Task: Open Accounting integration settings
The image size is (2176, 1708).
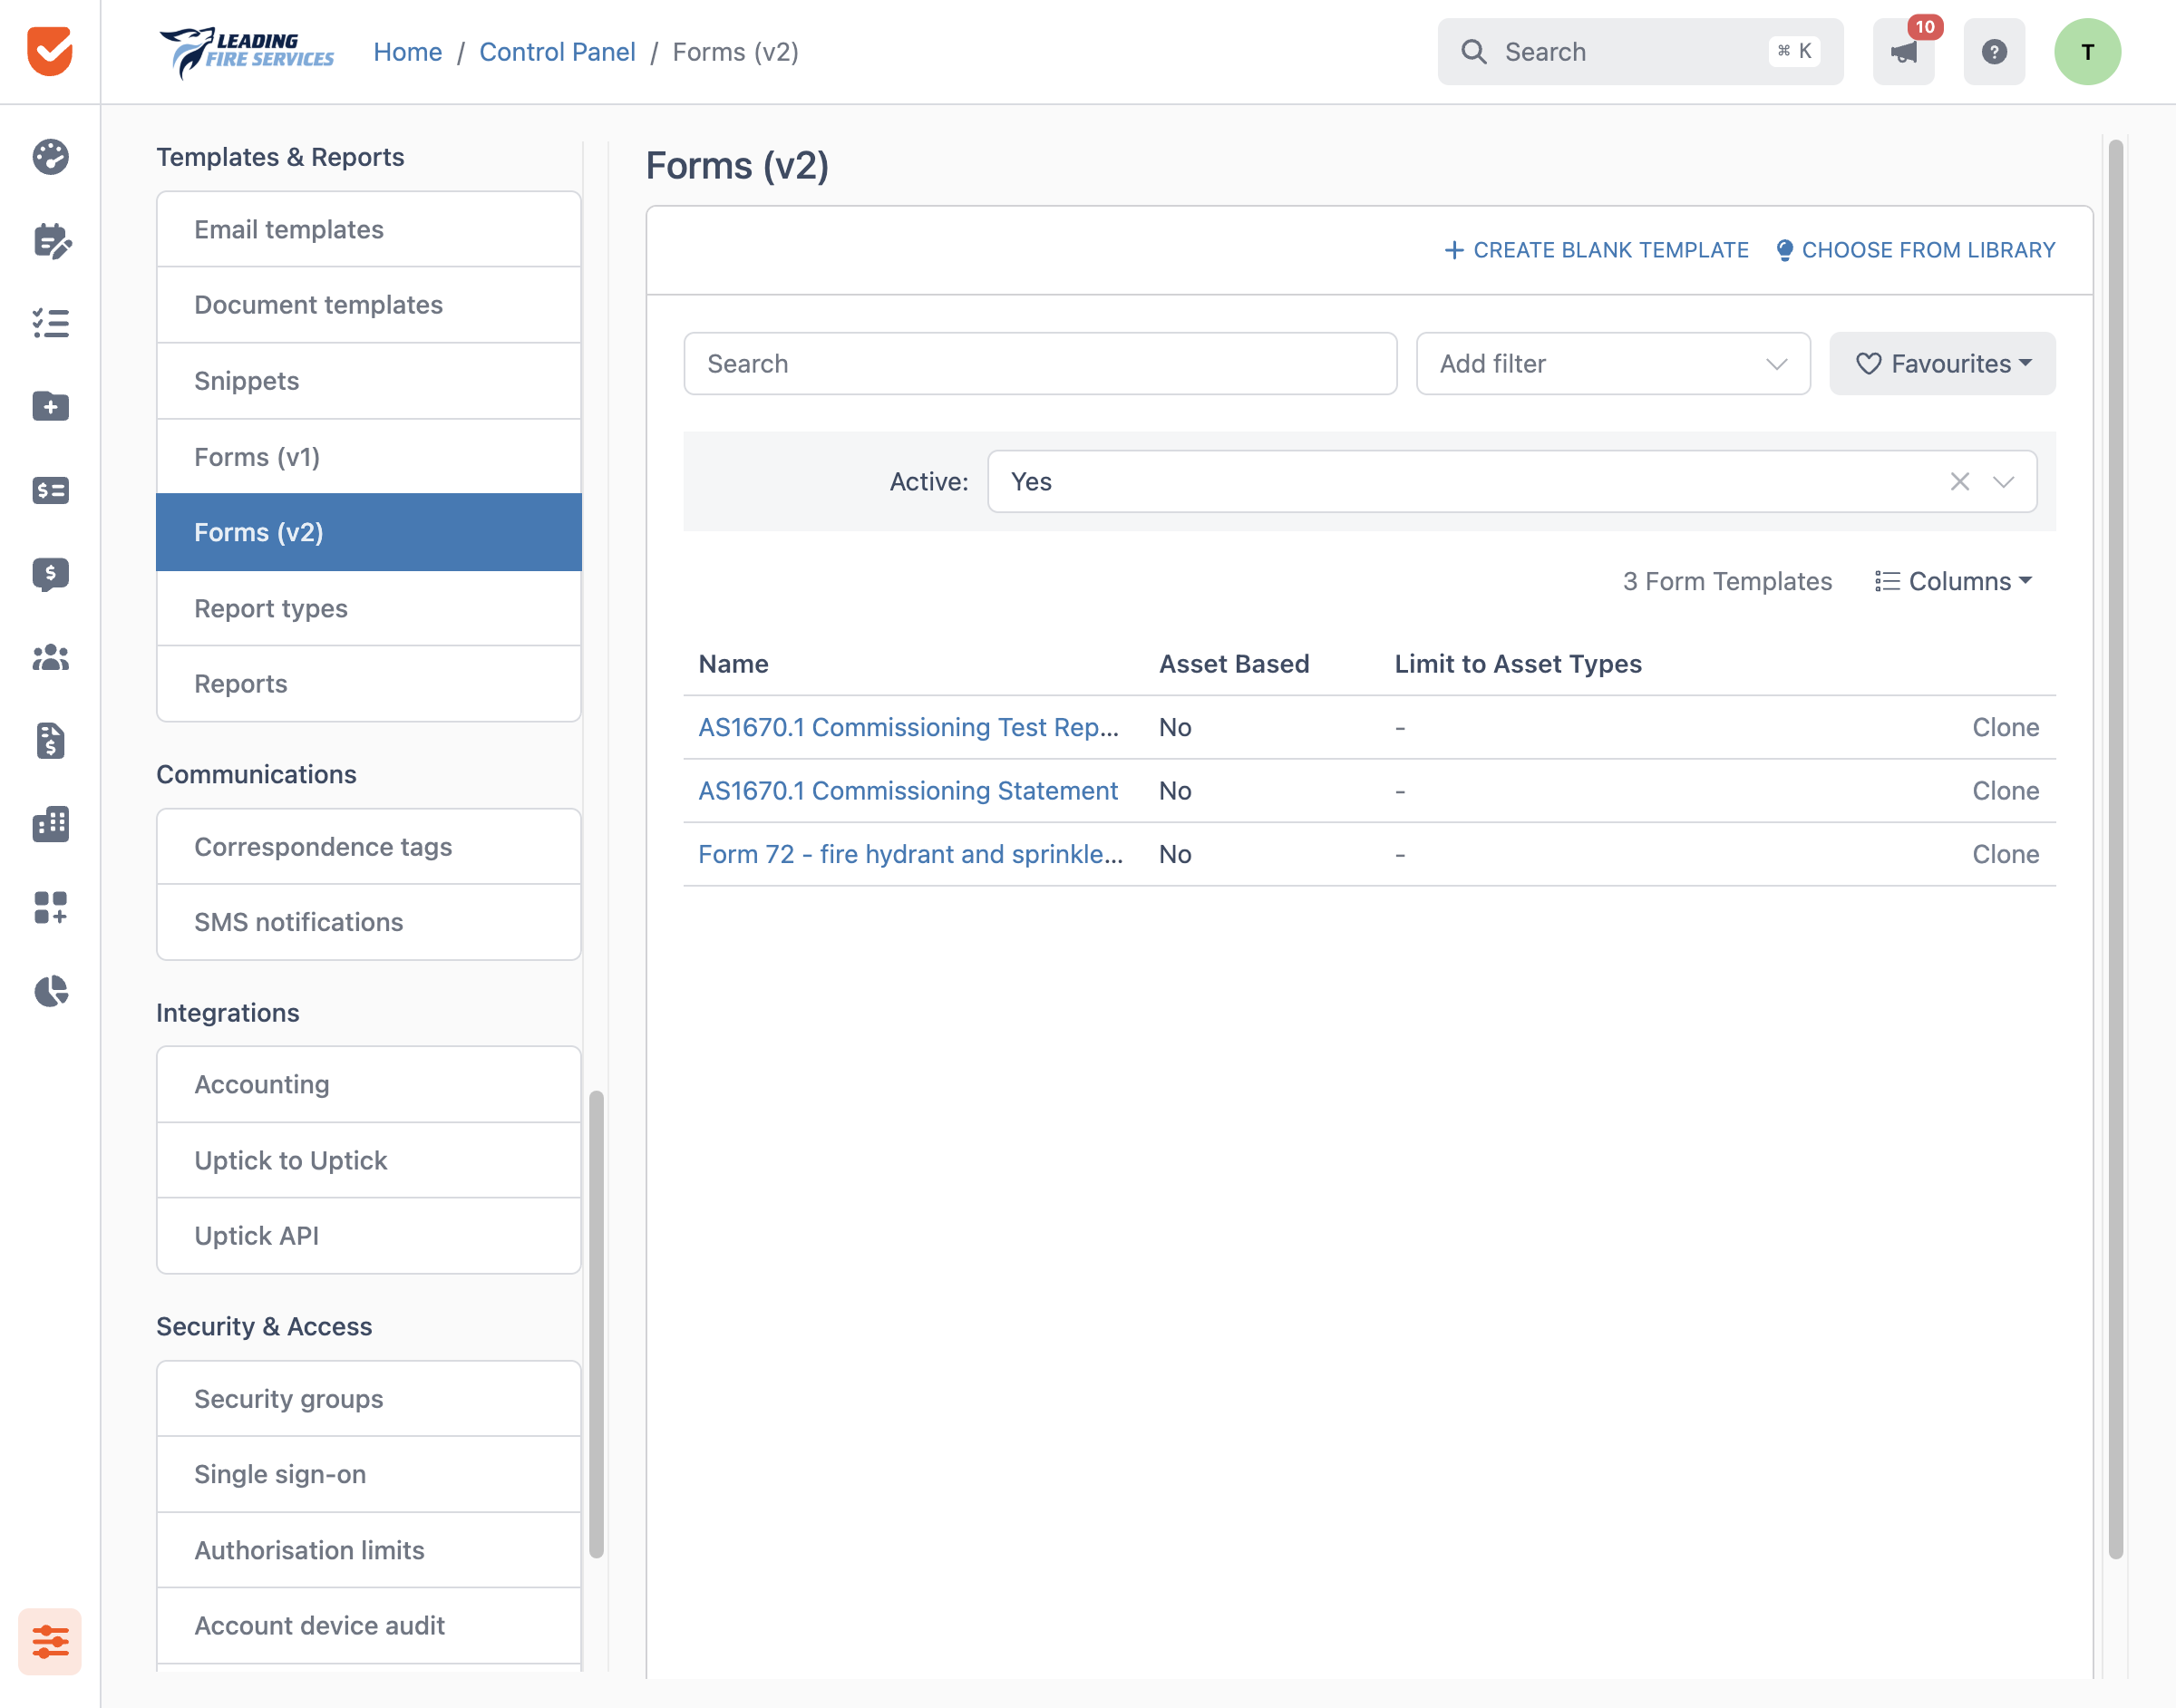Action: (369, 1085)
